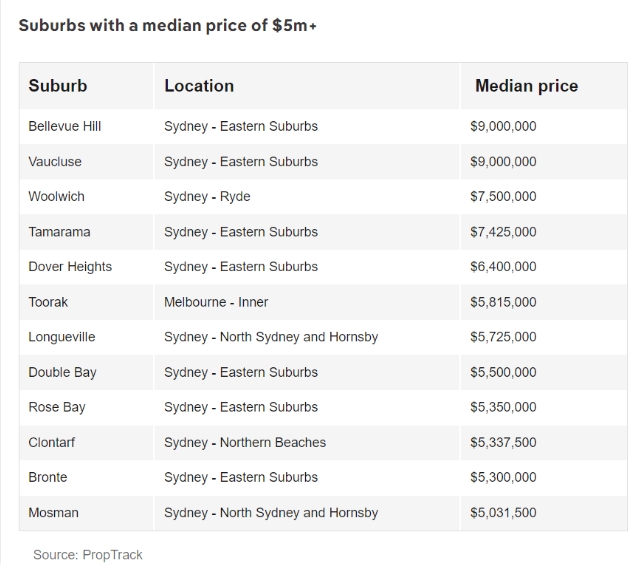Select the Dover Heights suburb cell
Screen dimensions: 644x565
86,267
